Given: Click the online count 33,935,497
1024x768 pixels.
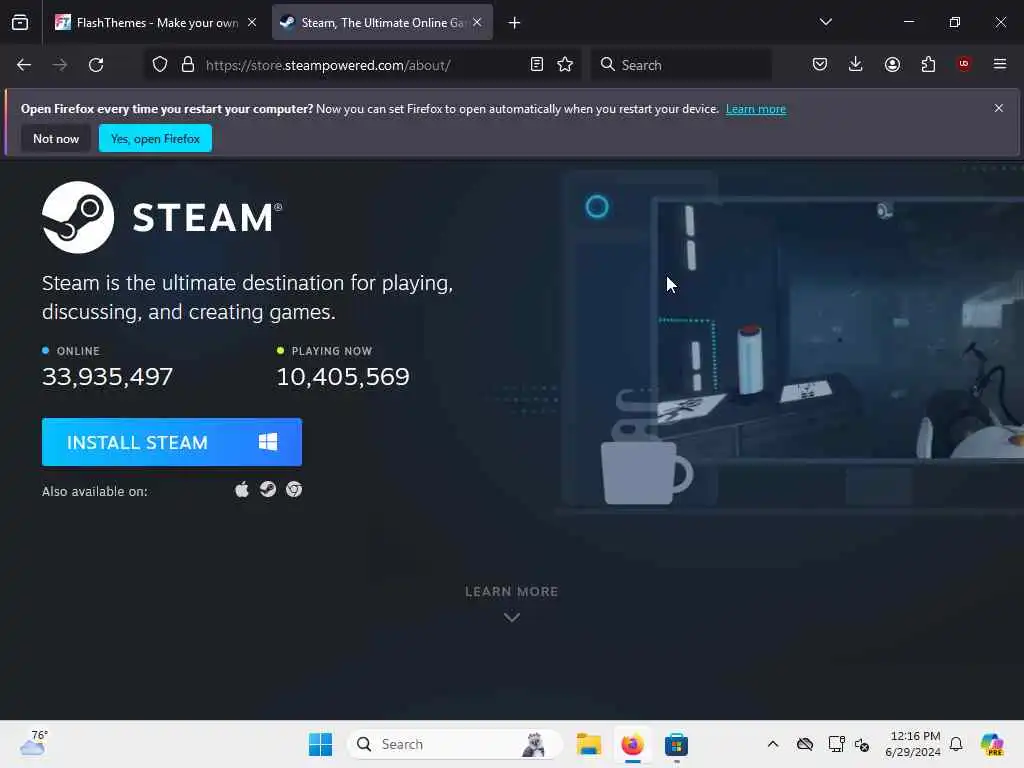Looking at the screenshot, I should pos(108,377).
